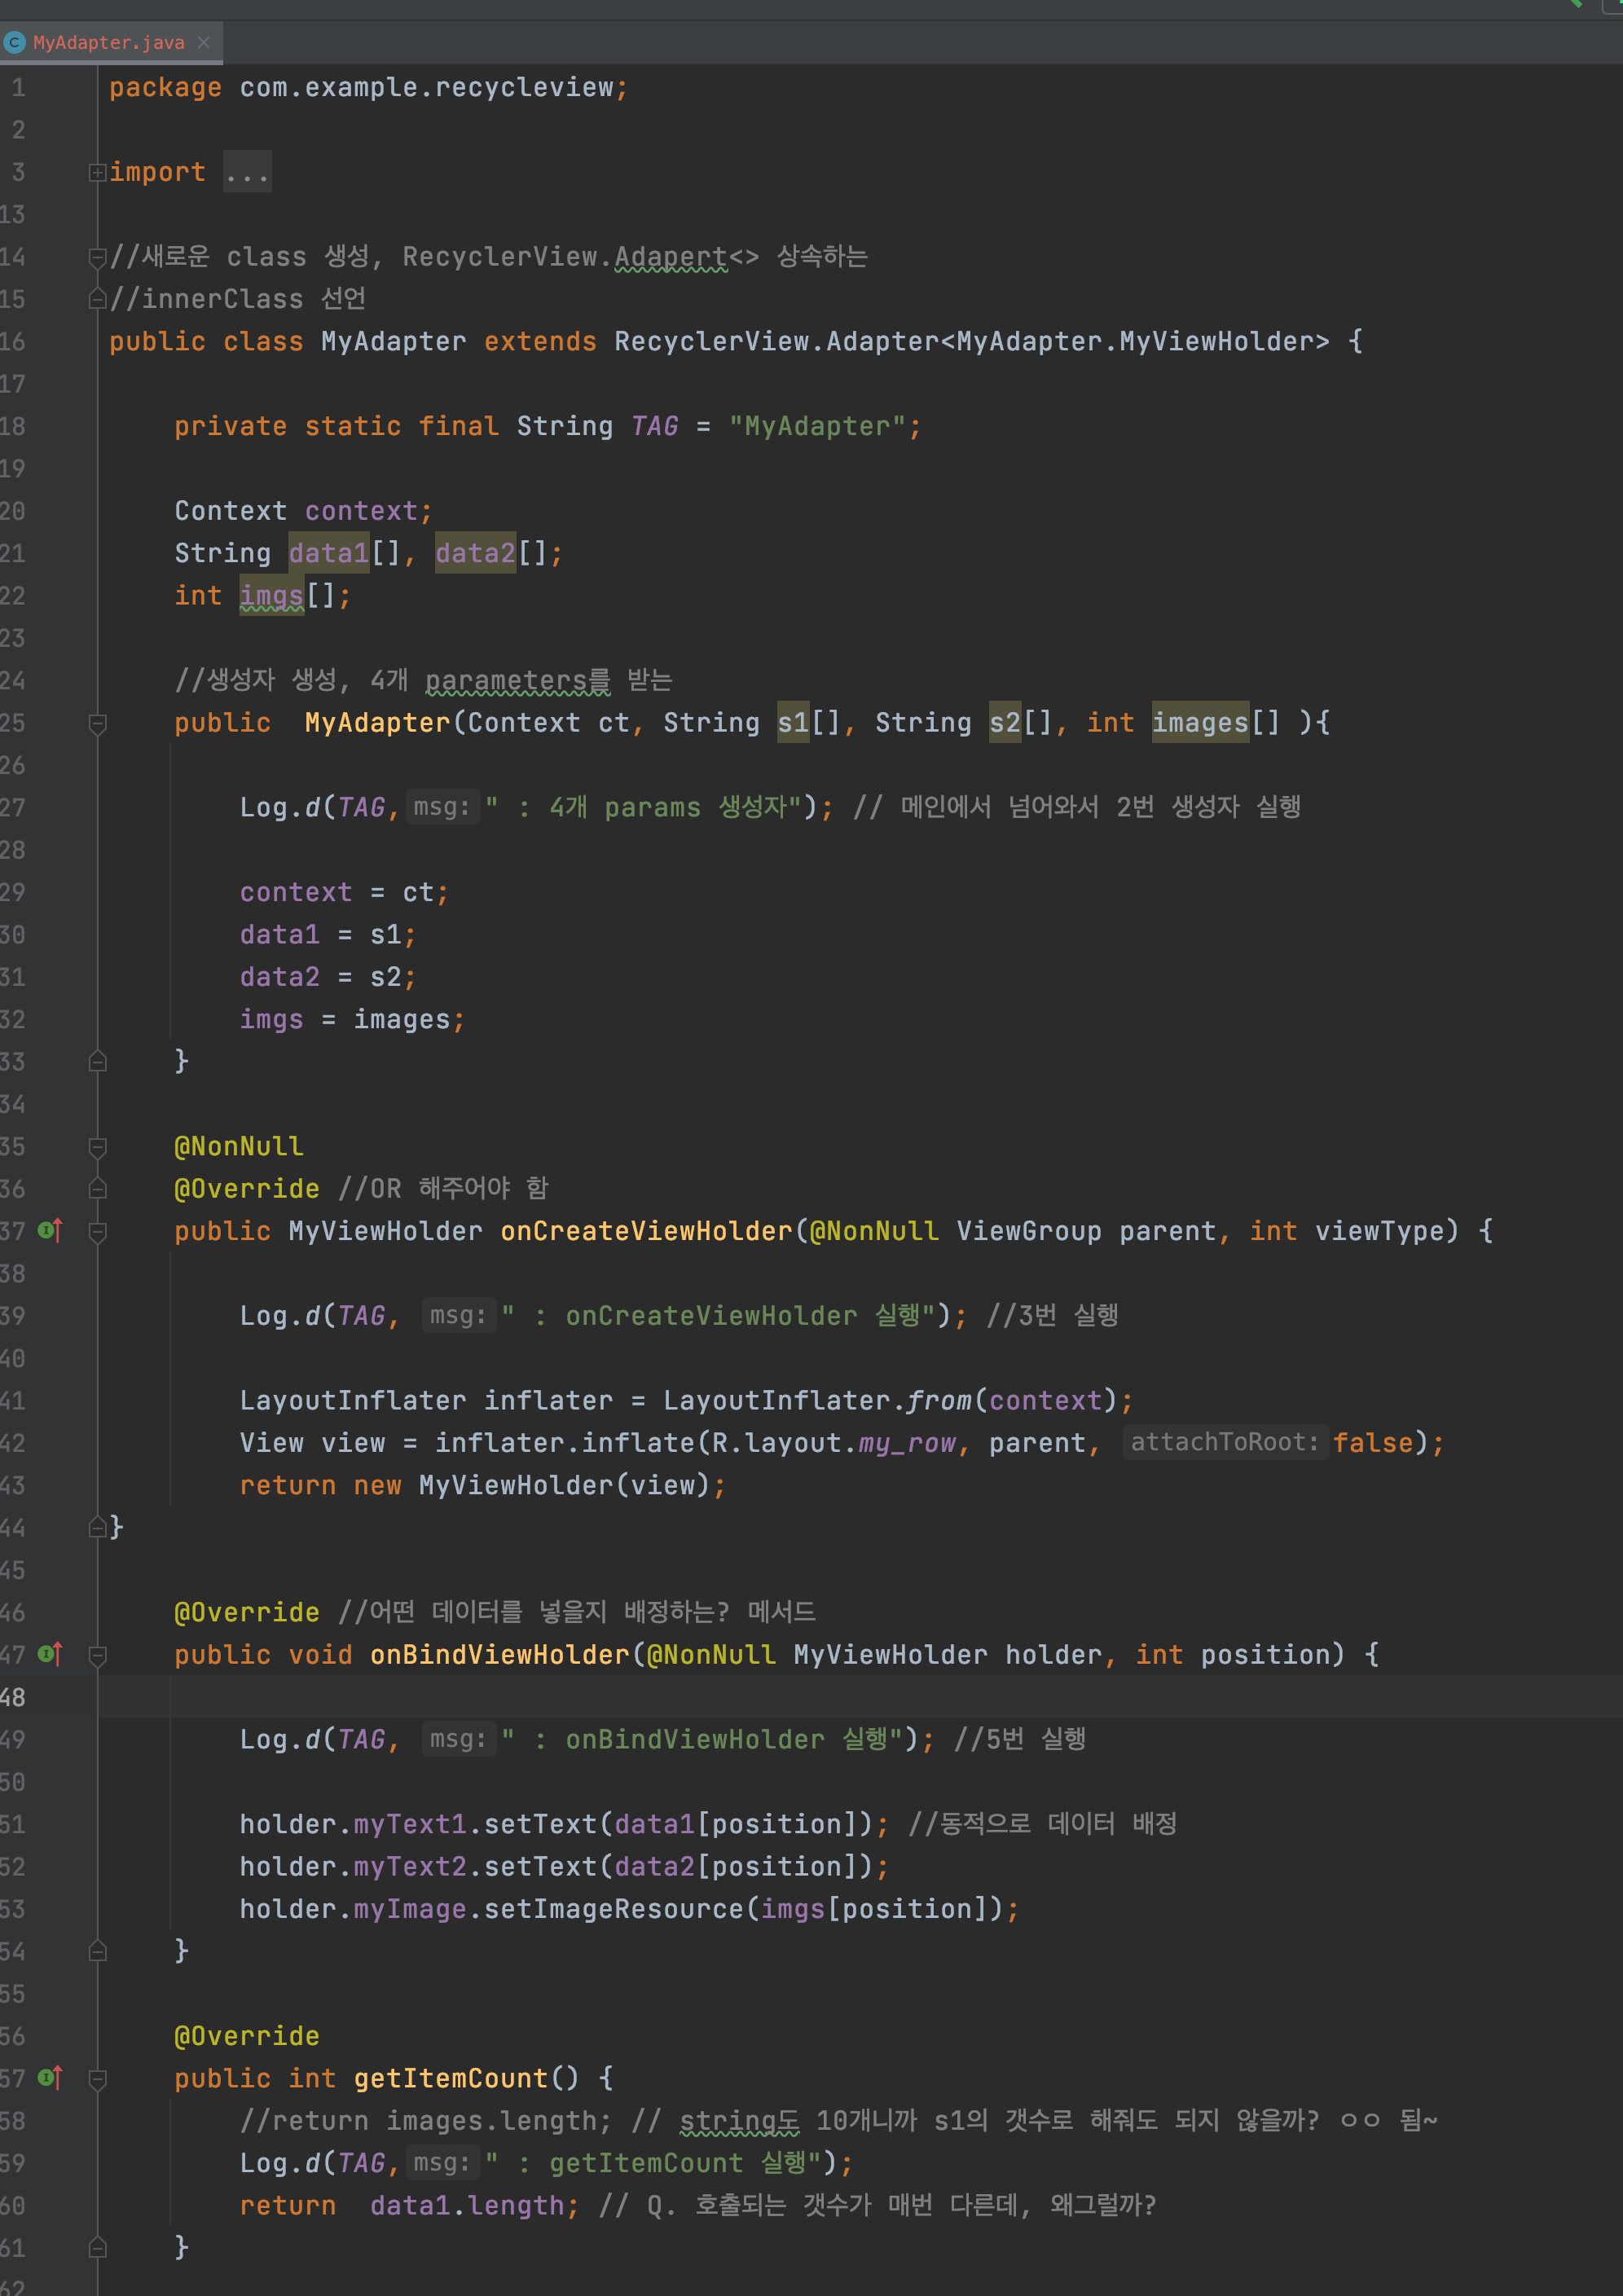This screenshot has height=2296, width=1623.
Task: Collapse the MyAdapter constructor body
Action: point(98,723)
